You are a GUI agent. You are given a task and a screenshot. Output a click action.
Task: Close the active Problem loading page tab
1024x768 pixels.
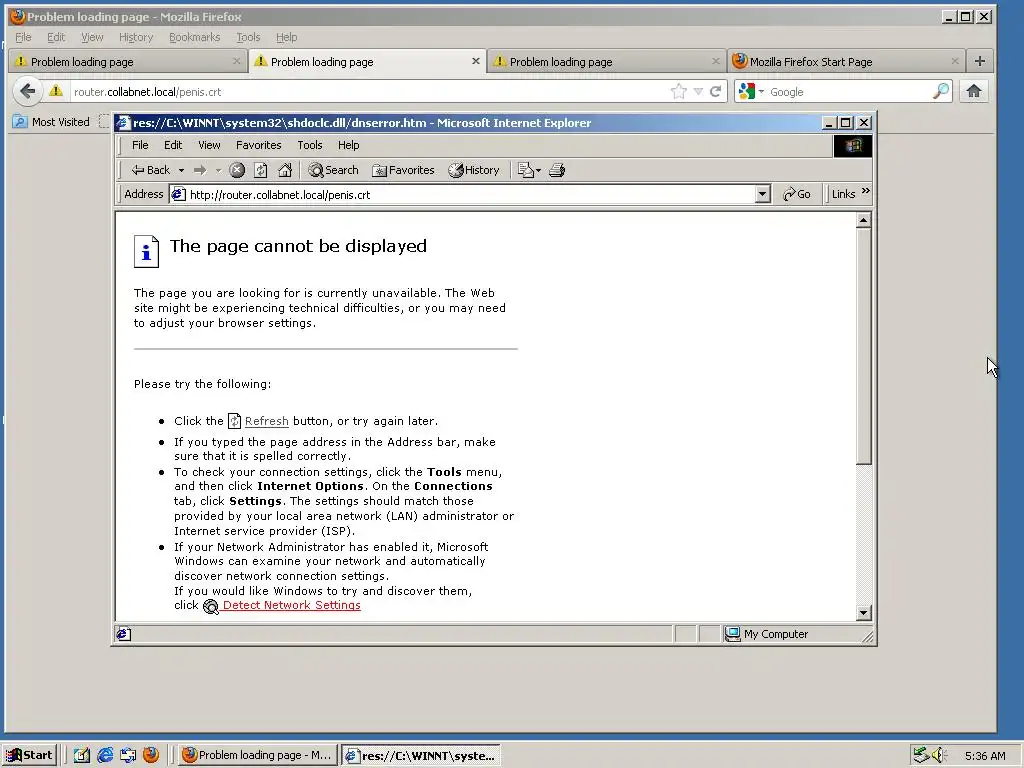tap(475, 61)
